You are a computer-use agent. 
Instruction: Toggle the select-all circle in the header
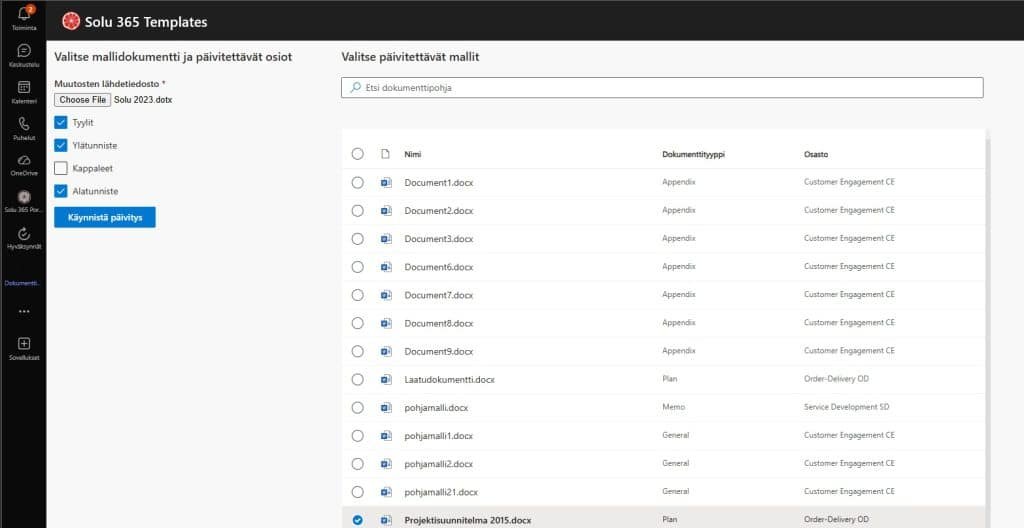[357, 154]
